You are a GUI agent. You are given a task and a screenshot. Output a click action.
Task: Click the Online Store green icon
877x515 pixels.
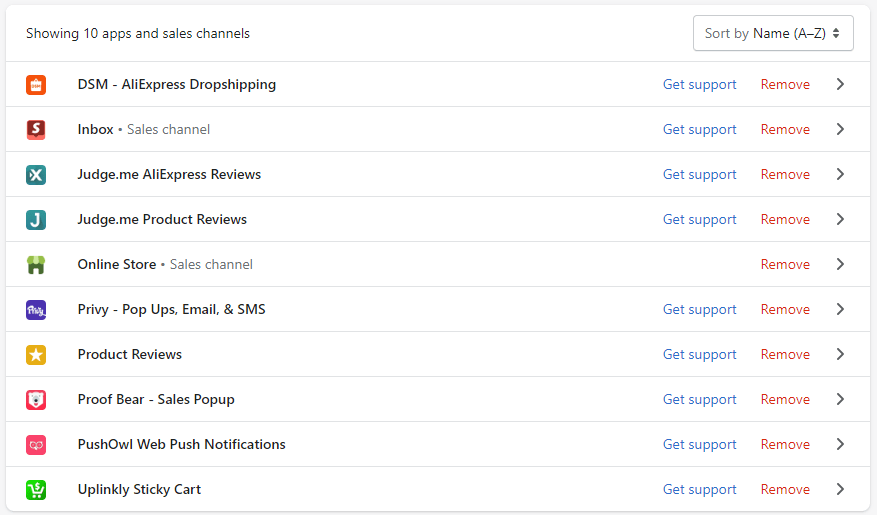point(36,265)
